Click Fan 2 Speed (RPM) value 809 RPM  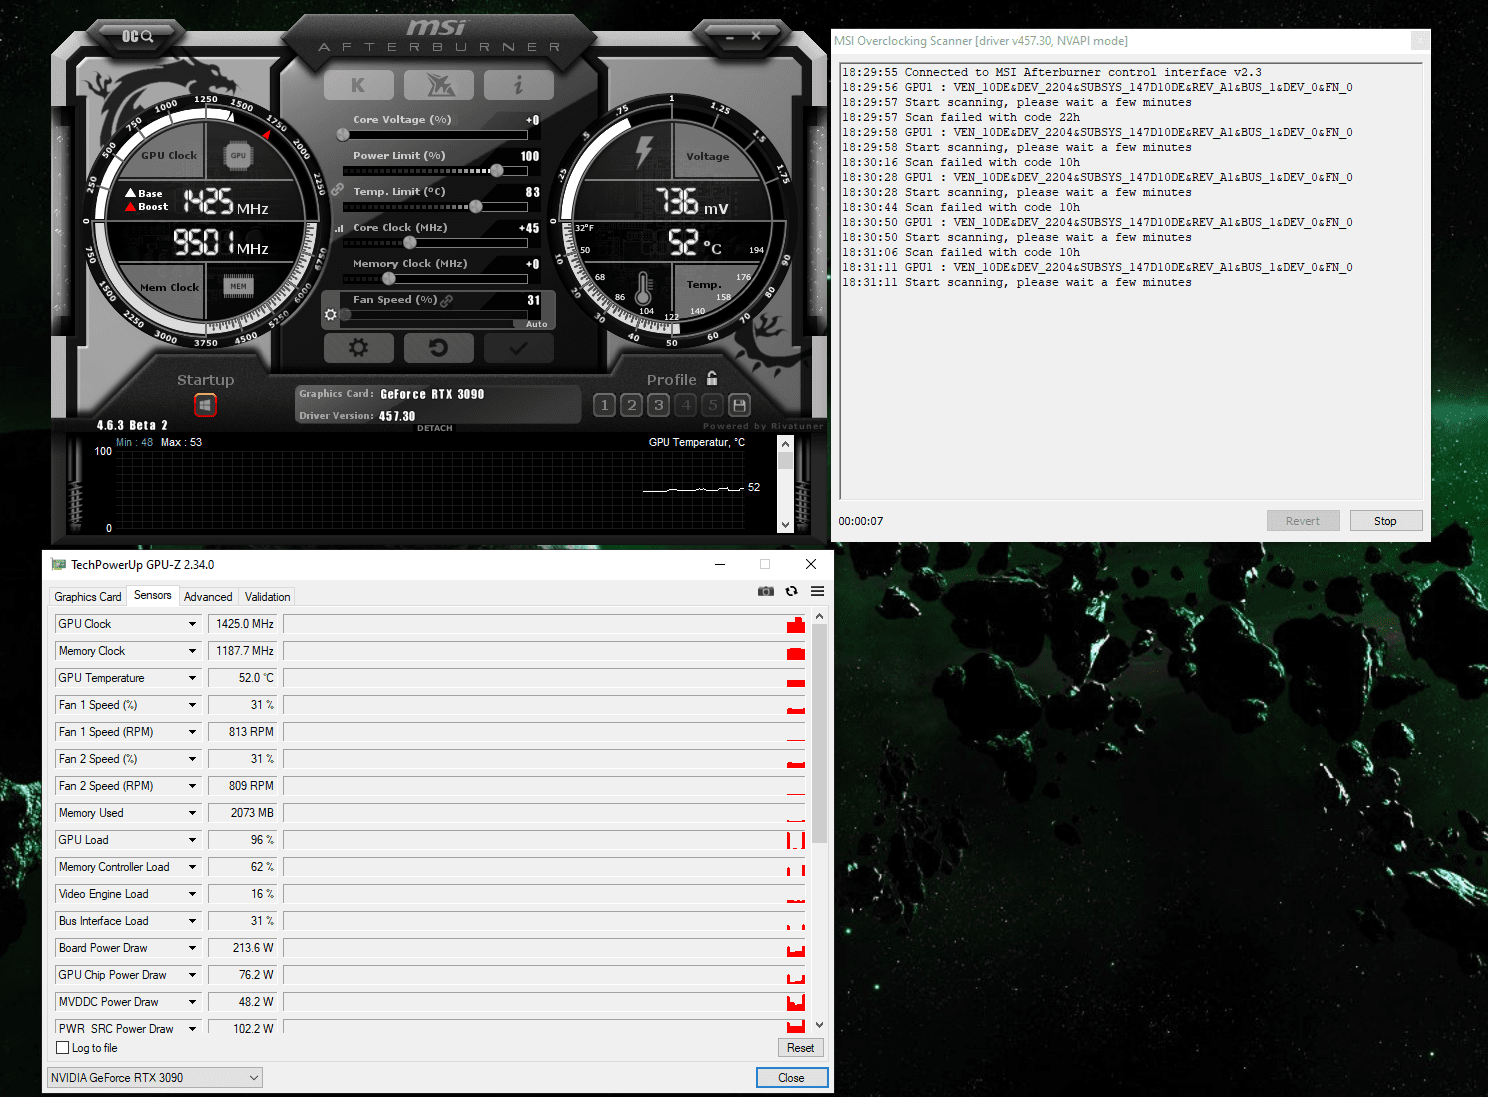pos(242,786)
